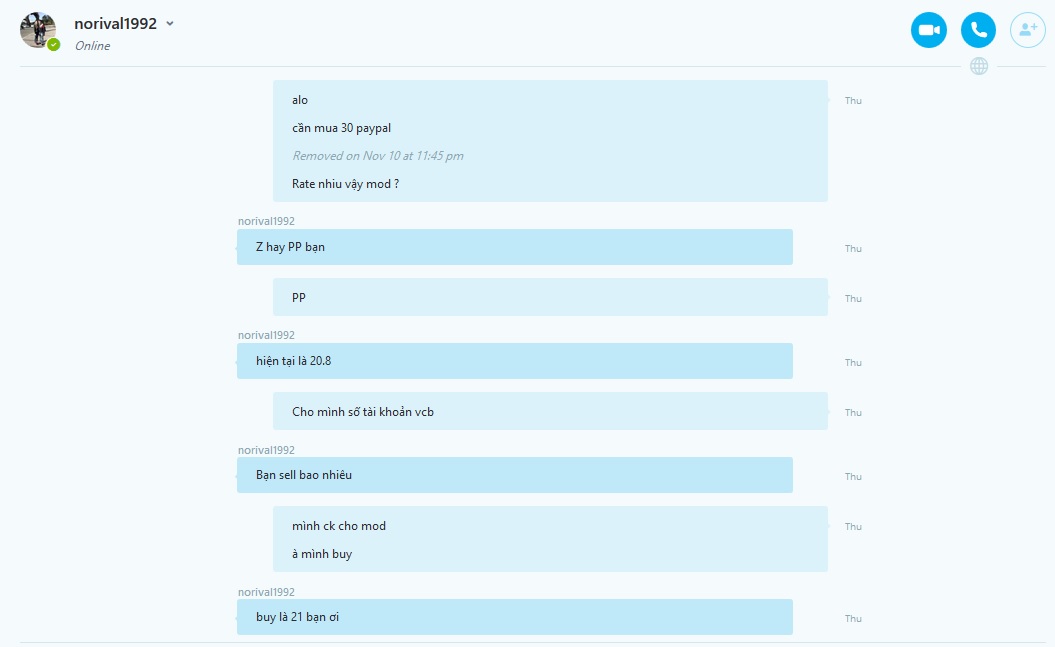
Task: Select the 'buy là 21 bạn ơi' message
Action: pyautogui.click(x=515, y=617)
